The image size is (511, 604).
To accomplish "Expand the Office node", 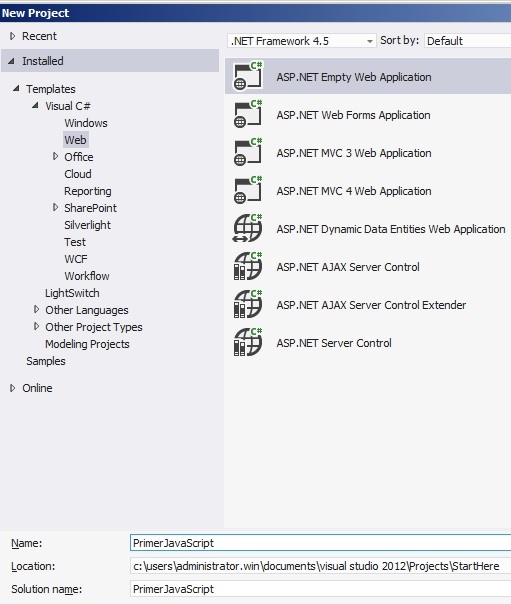I will 55,156.
